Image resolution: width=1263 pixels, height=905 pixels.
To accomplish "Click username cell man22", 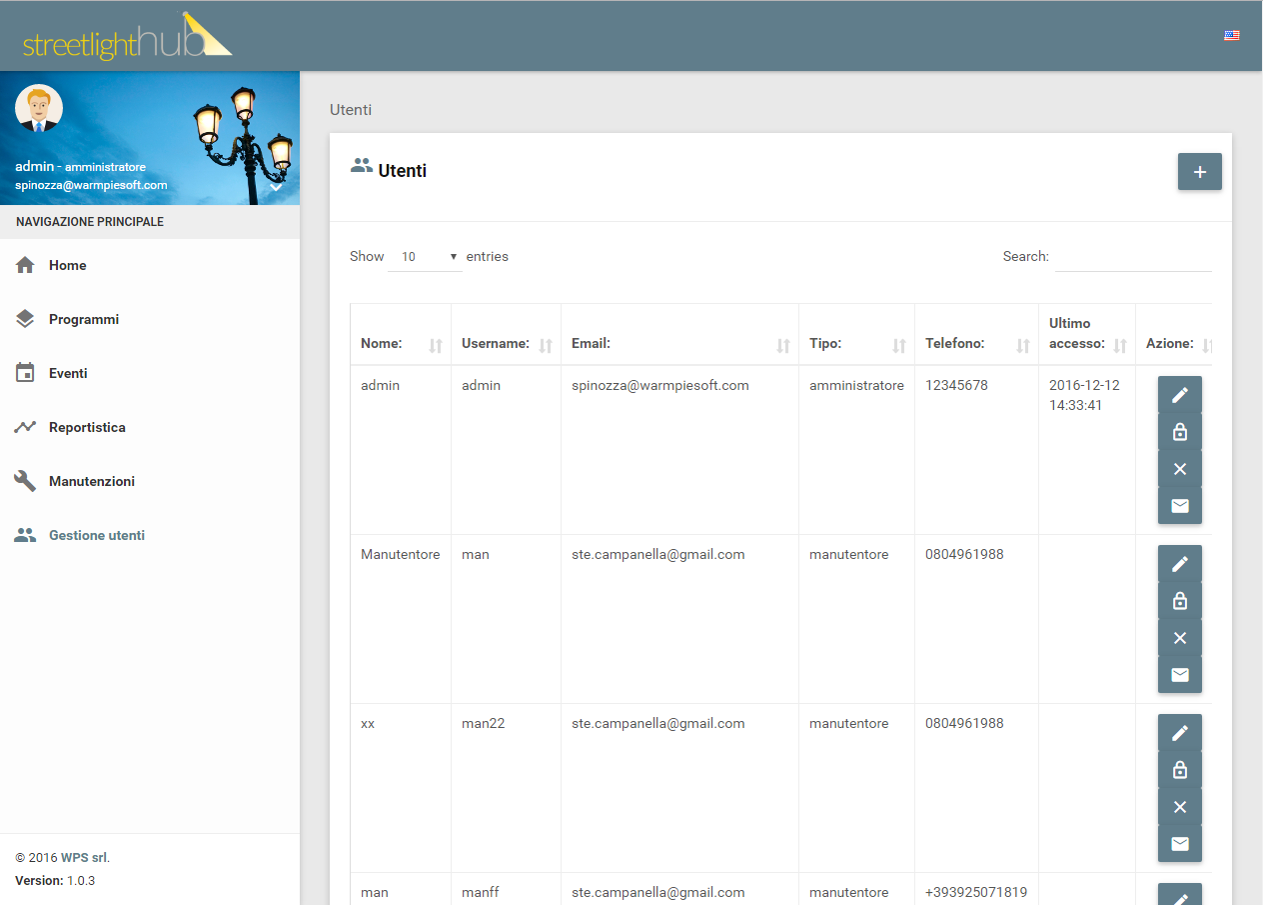I will (x=483, y=723).
